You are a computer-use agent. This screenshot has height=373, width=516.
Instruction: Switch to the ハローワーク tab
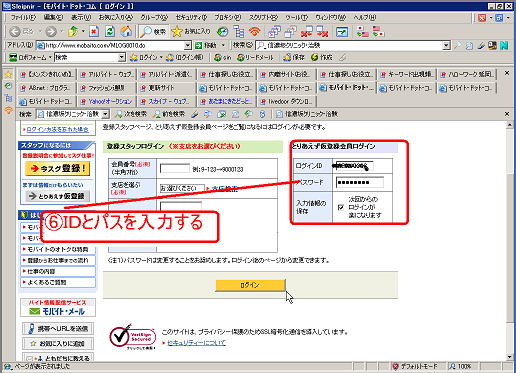(x=466, y=74)
